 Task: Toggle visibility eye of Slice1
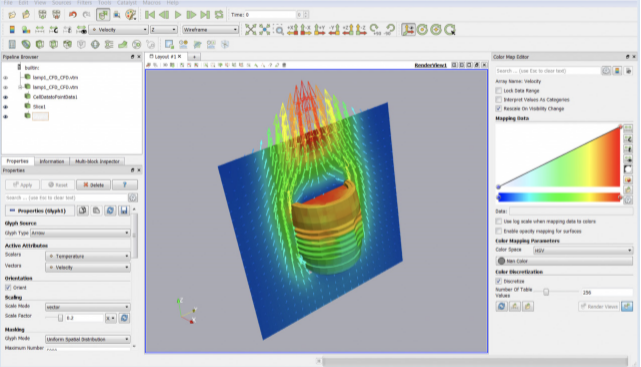[6, 107]
